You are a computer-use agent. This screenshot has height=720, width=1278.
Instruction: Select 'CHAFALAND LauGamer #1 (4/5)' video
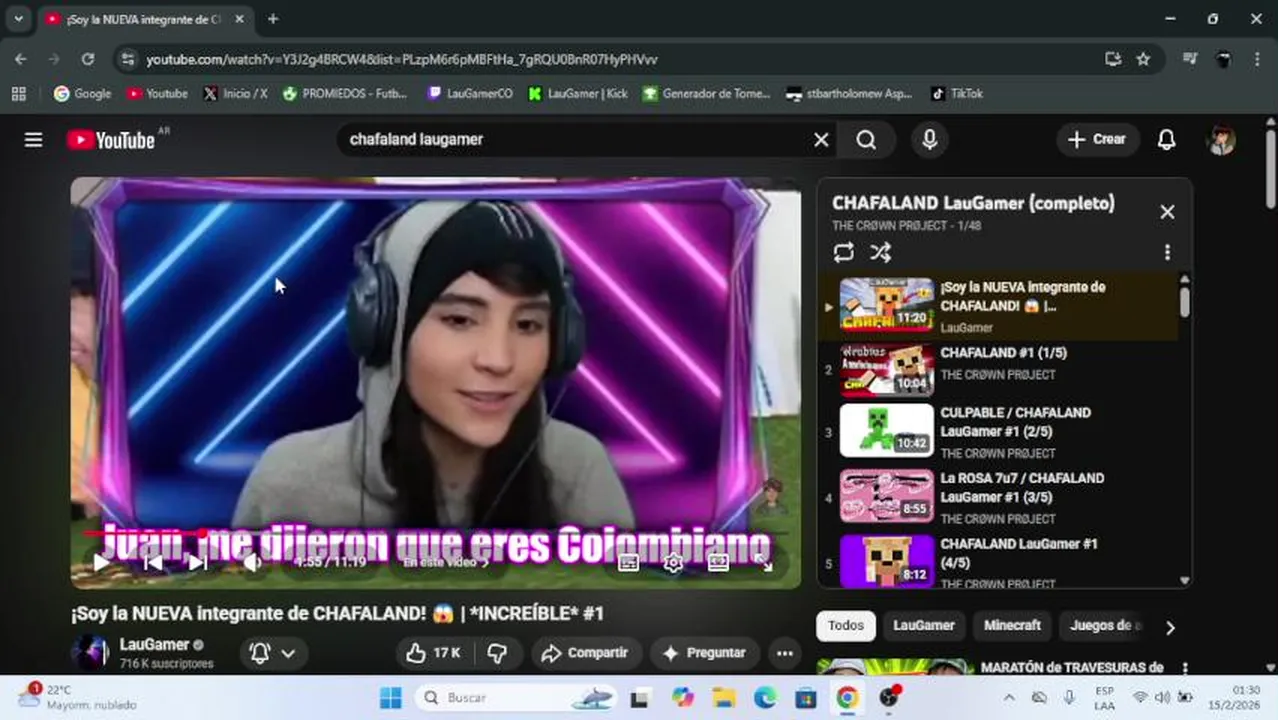tap(1000, 562)
